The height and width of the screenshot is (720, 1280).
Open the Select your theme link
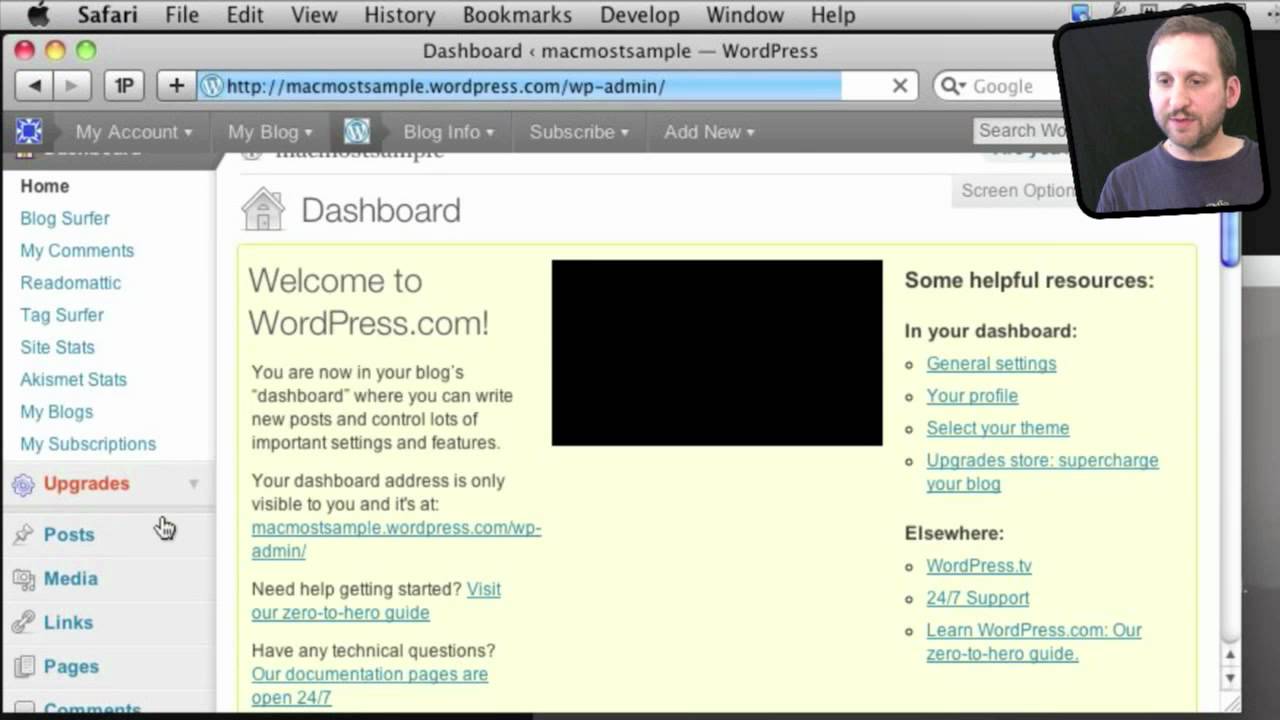coord(998,427)
